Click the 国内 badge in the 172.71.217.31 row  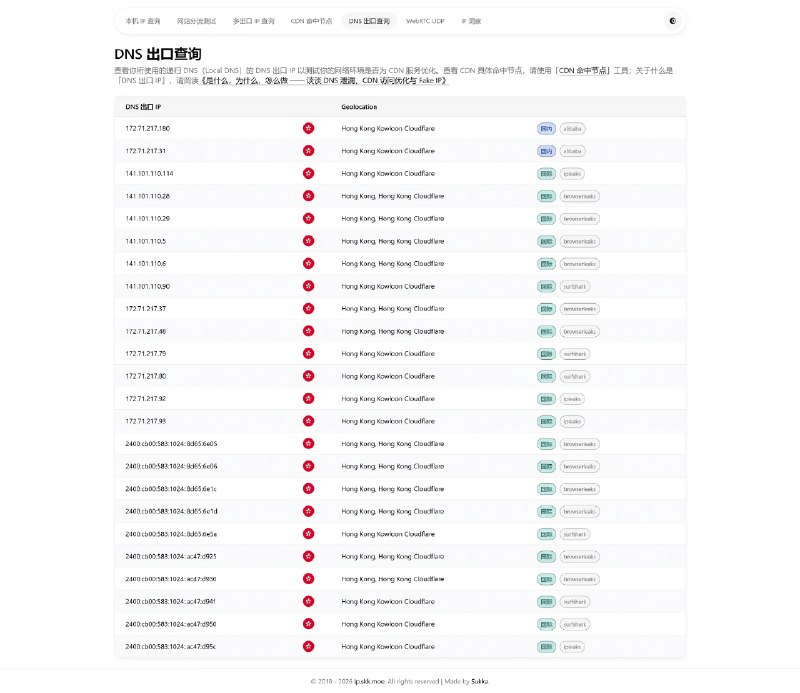click(546, 151)
